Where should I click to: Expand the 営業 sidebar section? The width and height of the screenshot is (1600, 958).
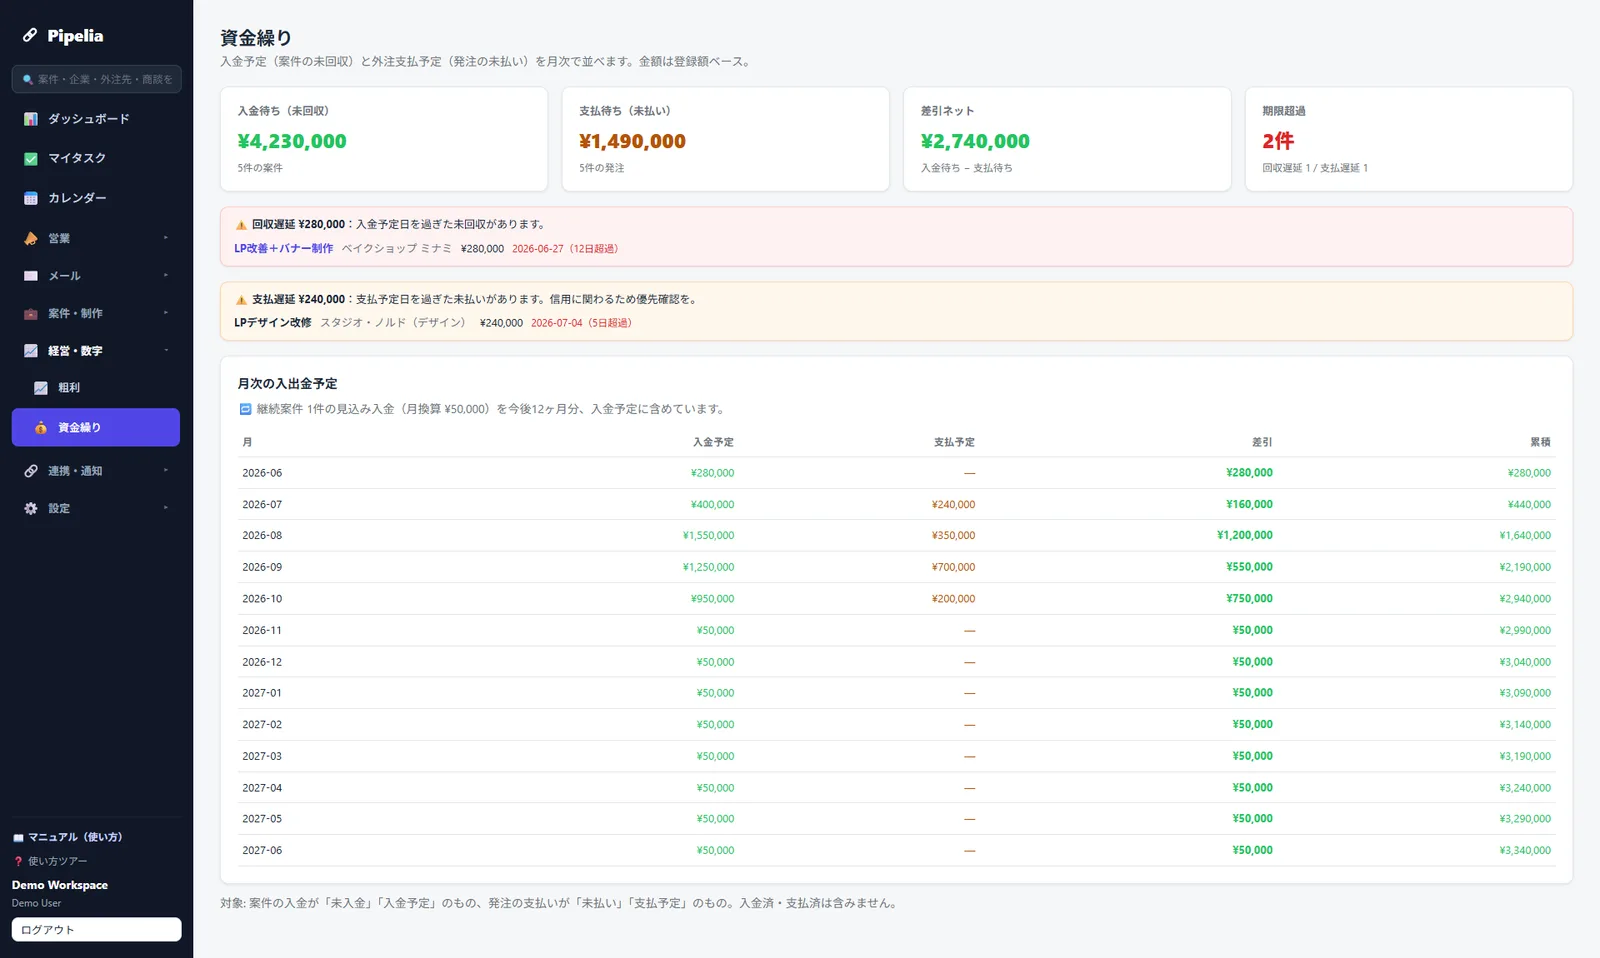[x=96, y=238]
